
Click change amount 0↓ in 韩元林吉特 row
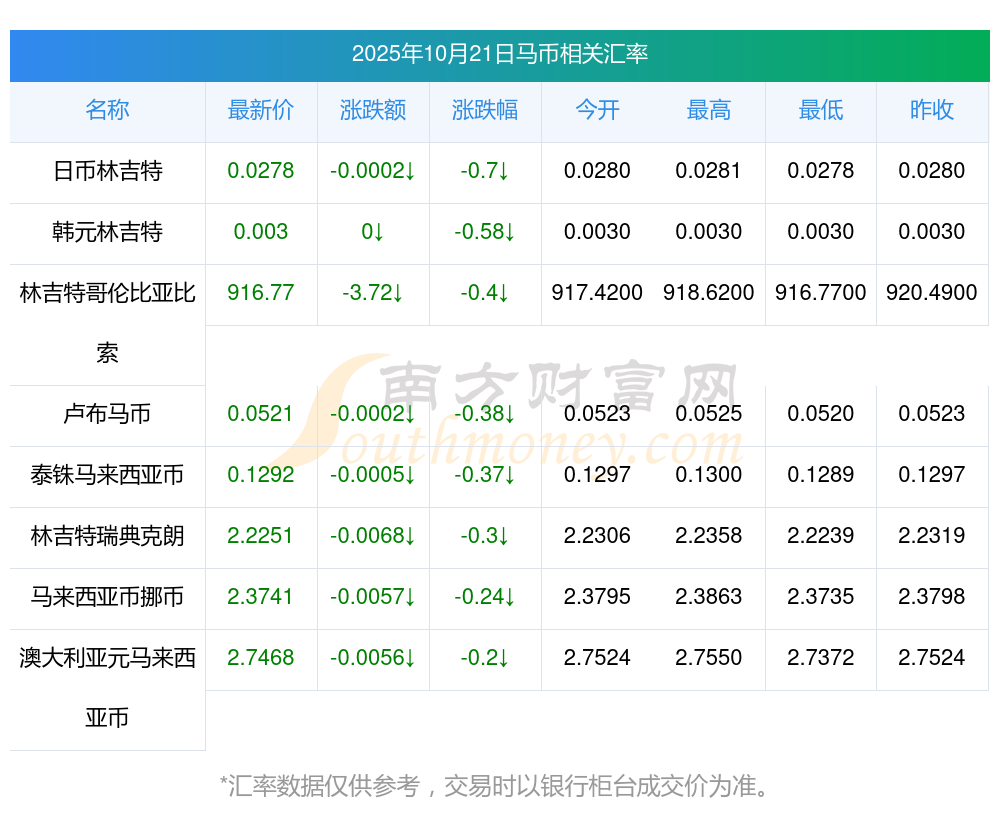coord(373,232)
